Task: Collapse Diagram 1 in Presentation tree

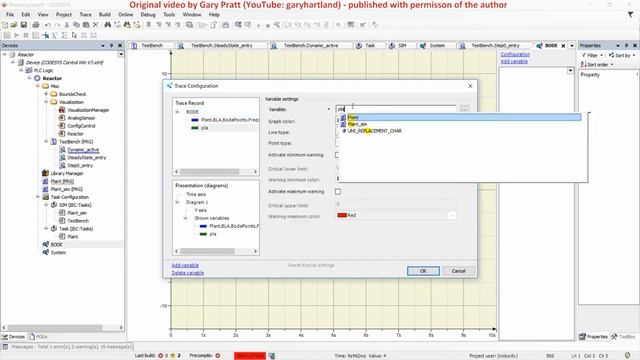Action: pos(178,202)
